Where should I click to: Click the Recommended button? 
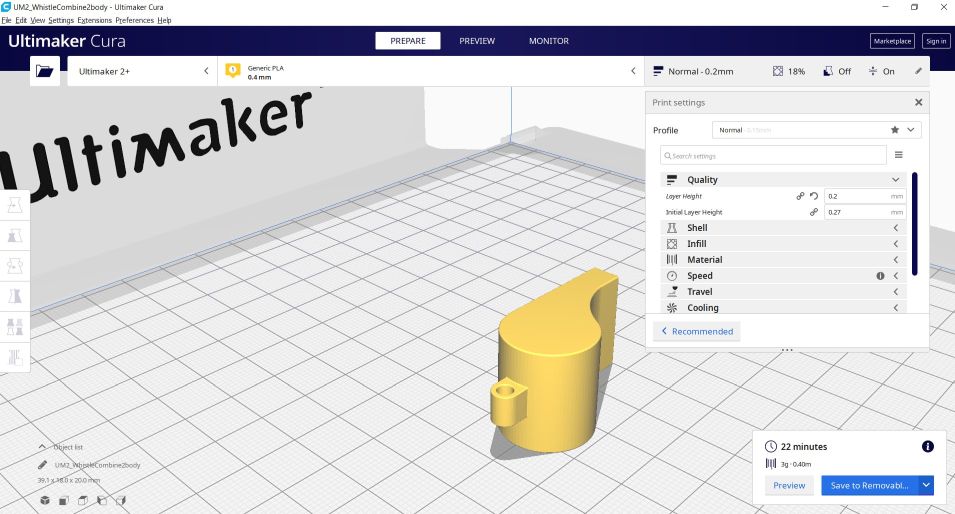[697, 331]
